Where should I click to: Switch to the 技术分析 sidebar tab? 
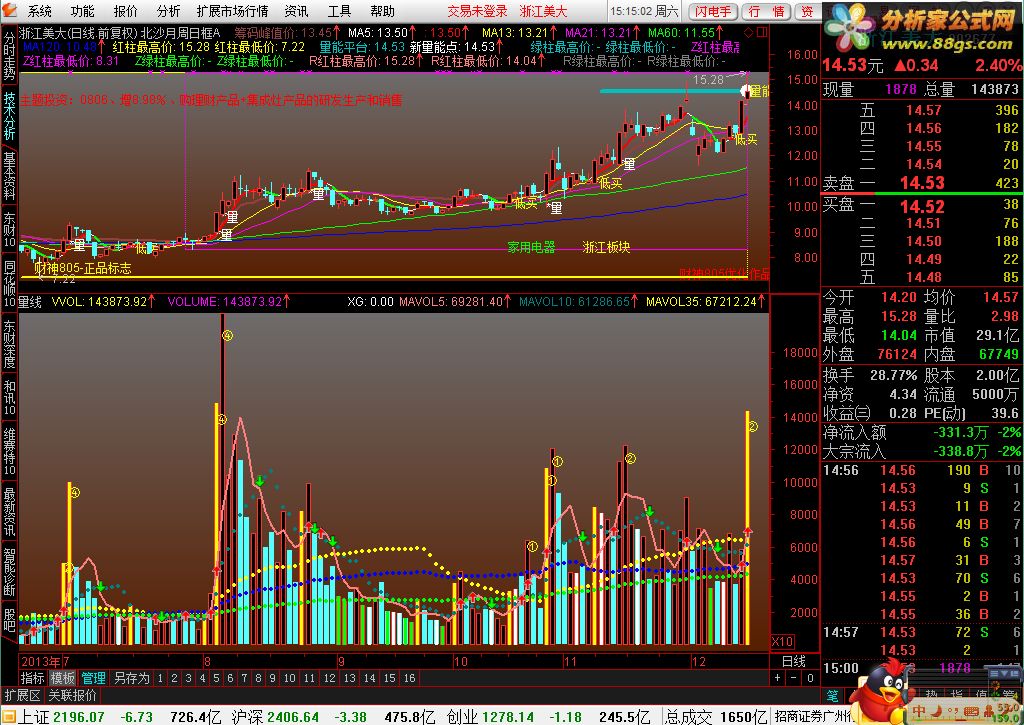(x=9, y=116)
